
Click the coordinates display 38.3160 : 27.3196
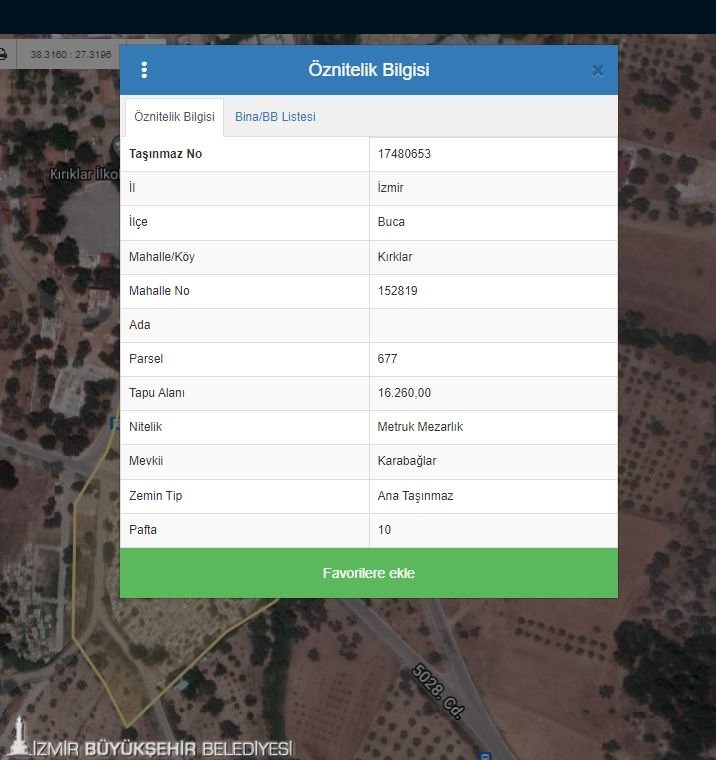click(x=71, y=54)
